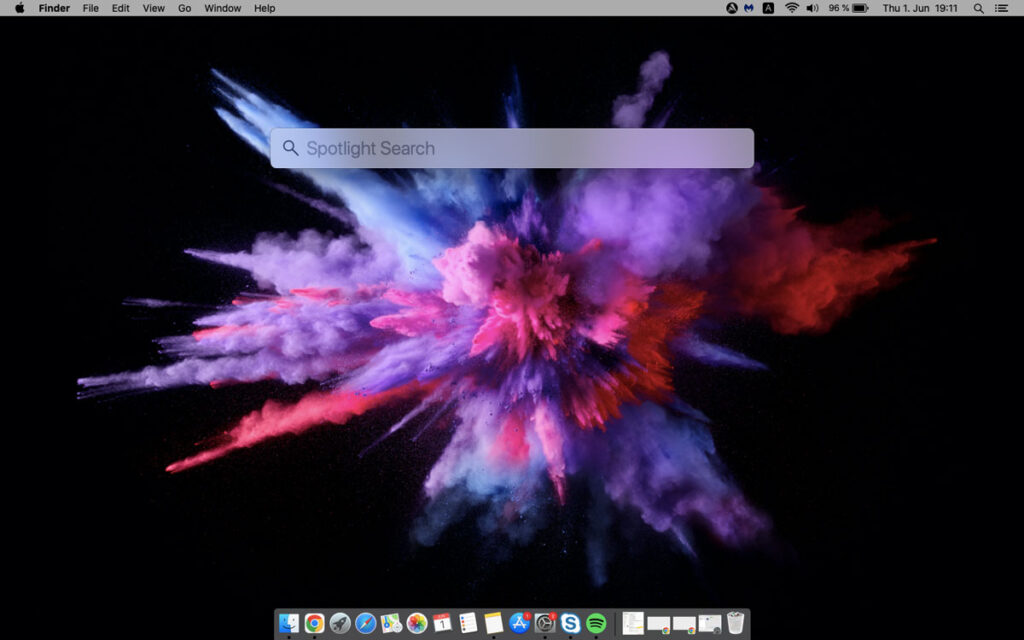
Task: Open the Photos app
Action: (416, 621)
